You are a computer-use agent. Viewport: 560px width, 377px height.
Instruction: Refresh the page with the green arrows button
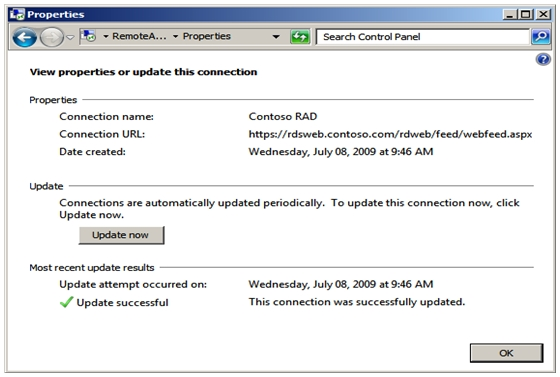click(300, 36)
